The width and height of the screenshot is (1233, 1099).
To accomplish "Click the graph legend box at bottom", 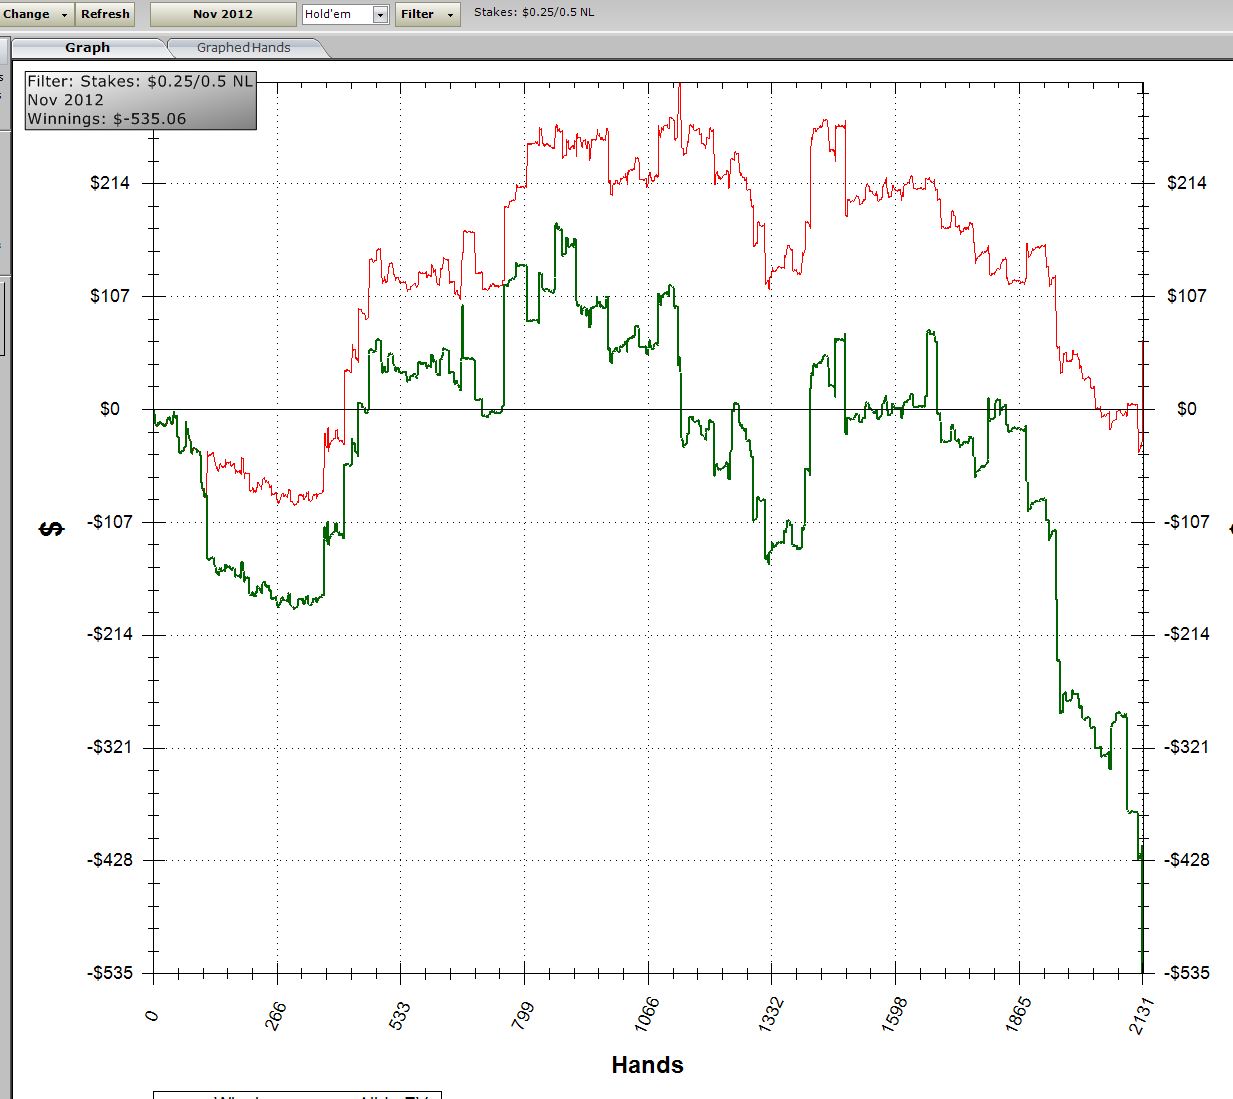I will (x=297, y=1095).
